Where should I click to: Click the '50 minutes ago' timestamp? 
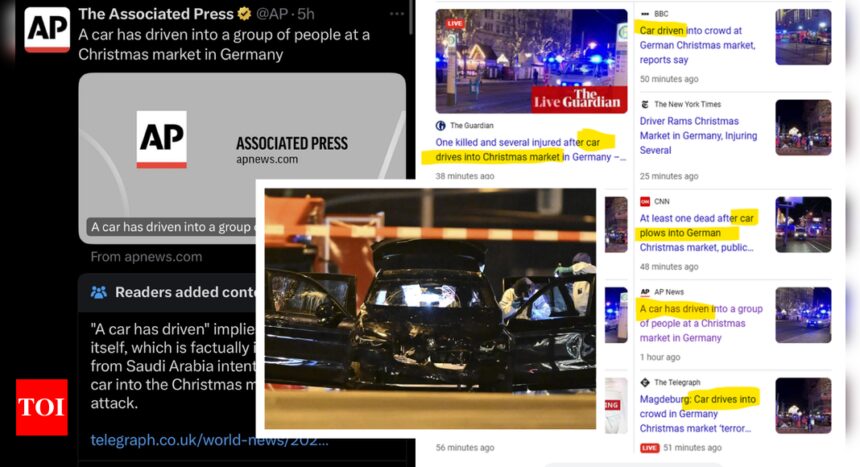[x=669, y=79]
